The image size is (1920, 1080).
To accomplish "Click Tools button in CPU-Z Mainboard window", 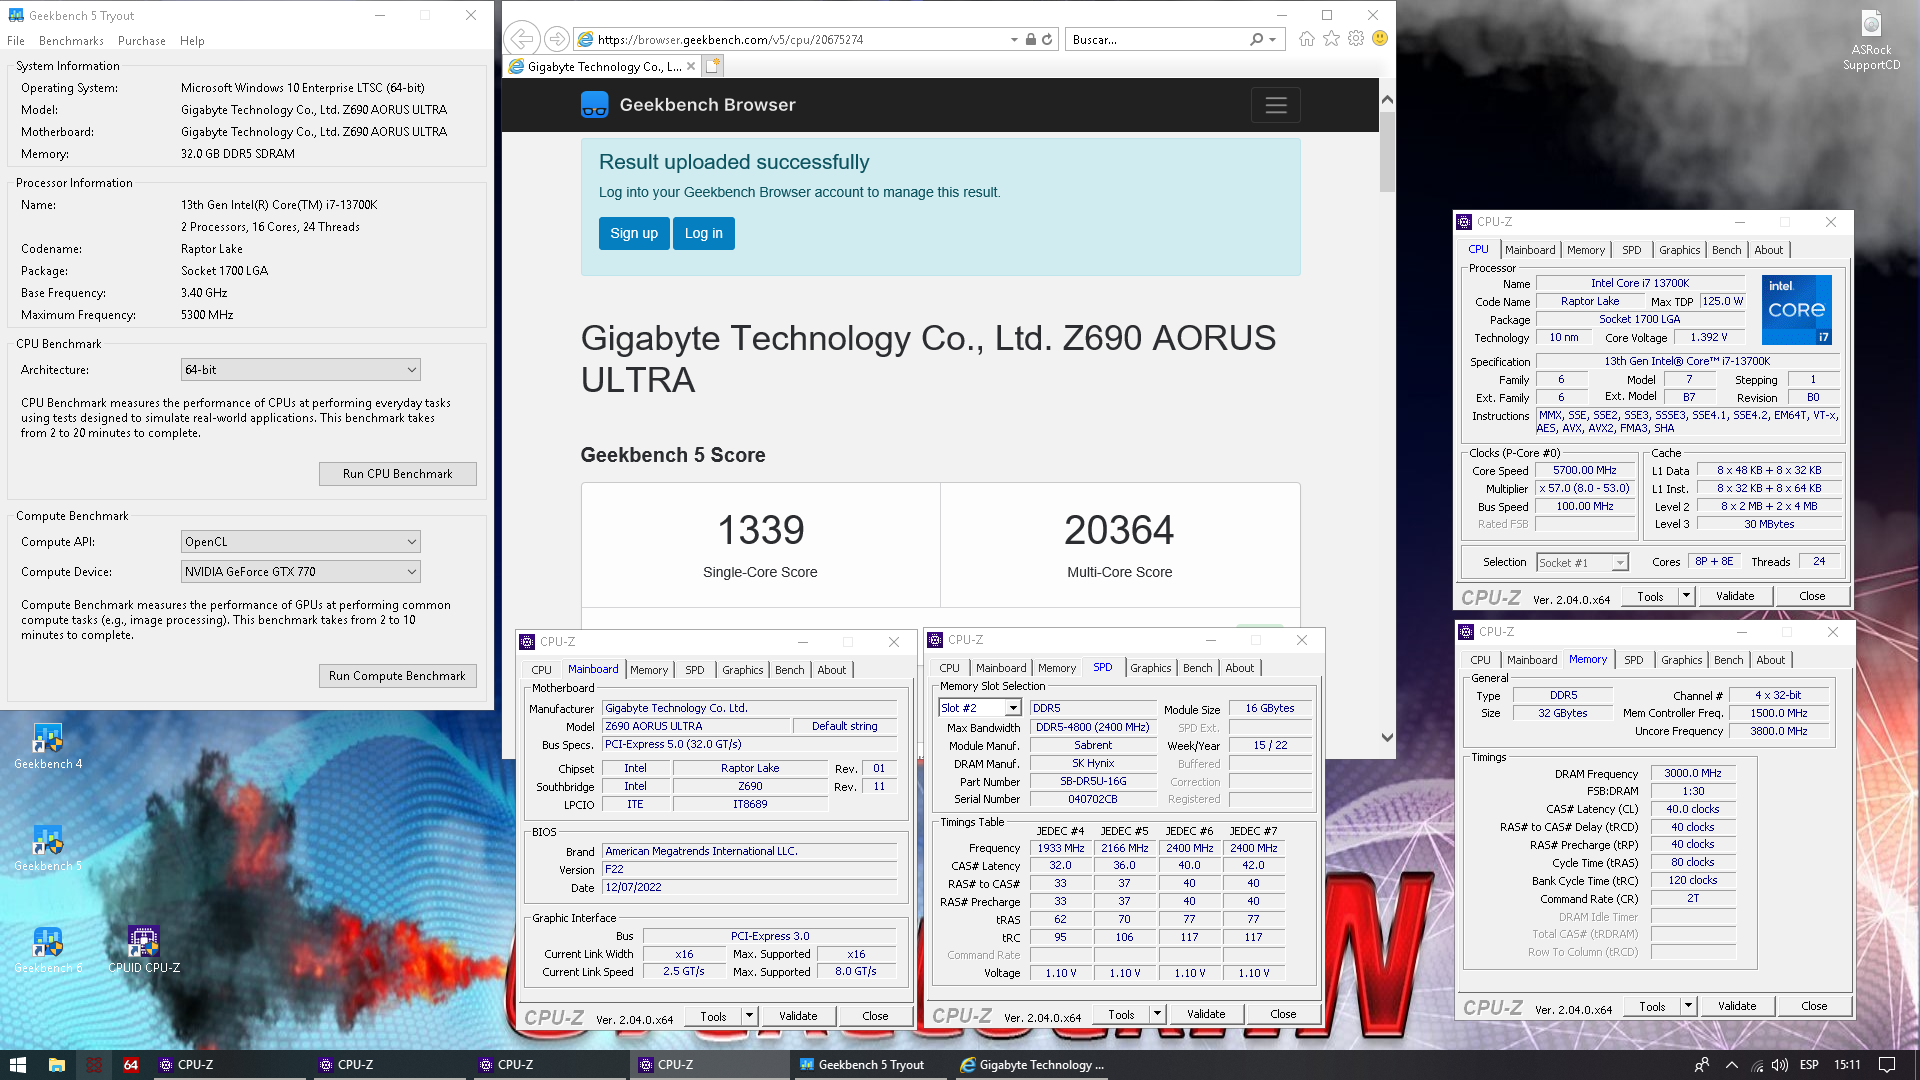I will pyautogui.click(x=713, y=1016).
